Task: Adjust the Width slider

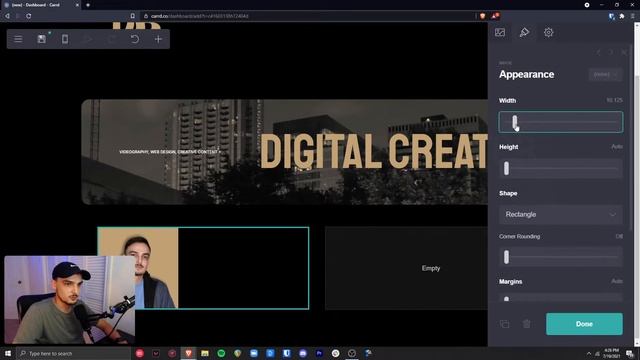Action: [561, 122]
